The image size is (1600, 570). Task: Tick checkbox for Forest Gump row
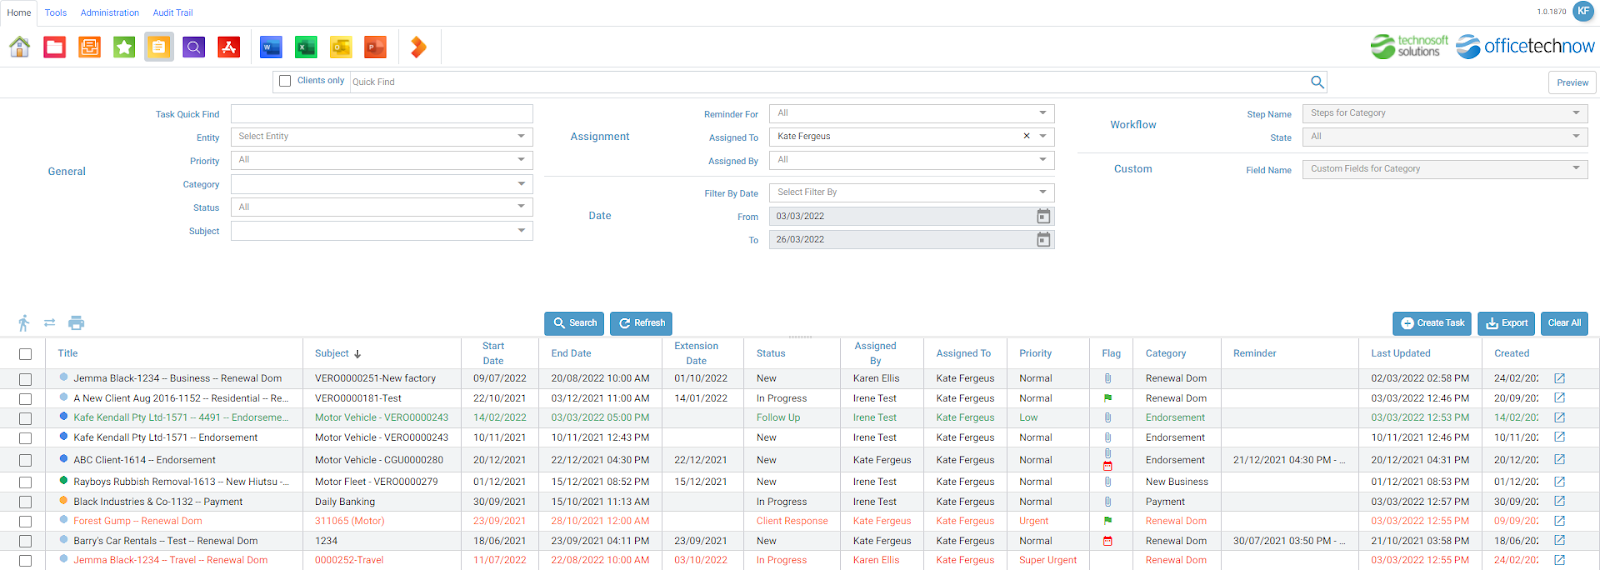pos(25,521)
